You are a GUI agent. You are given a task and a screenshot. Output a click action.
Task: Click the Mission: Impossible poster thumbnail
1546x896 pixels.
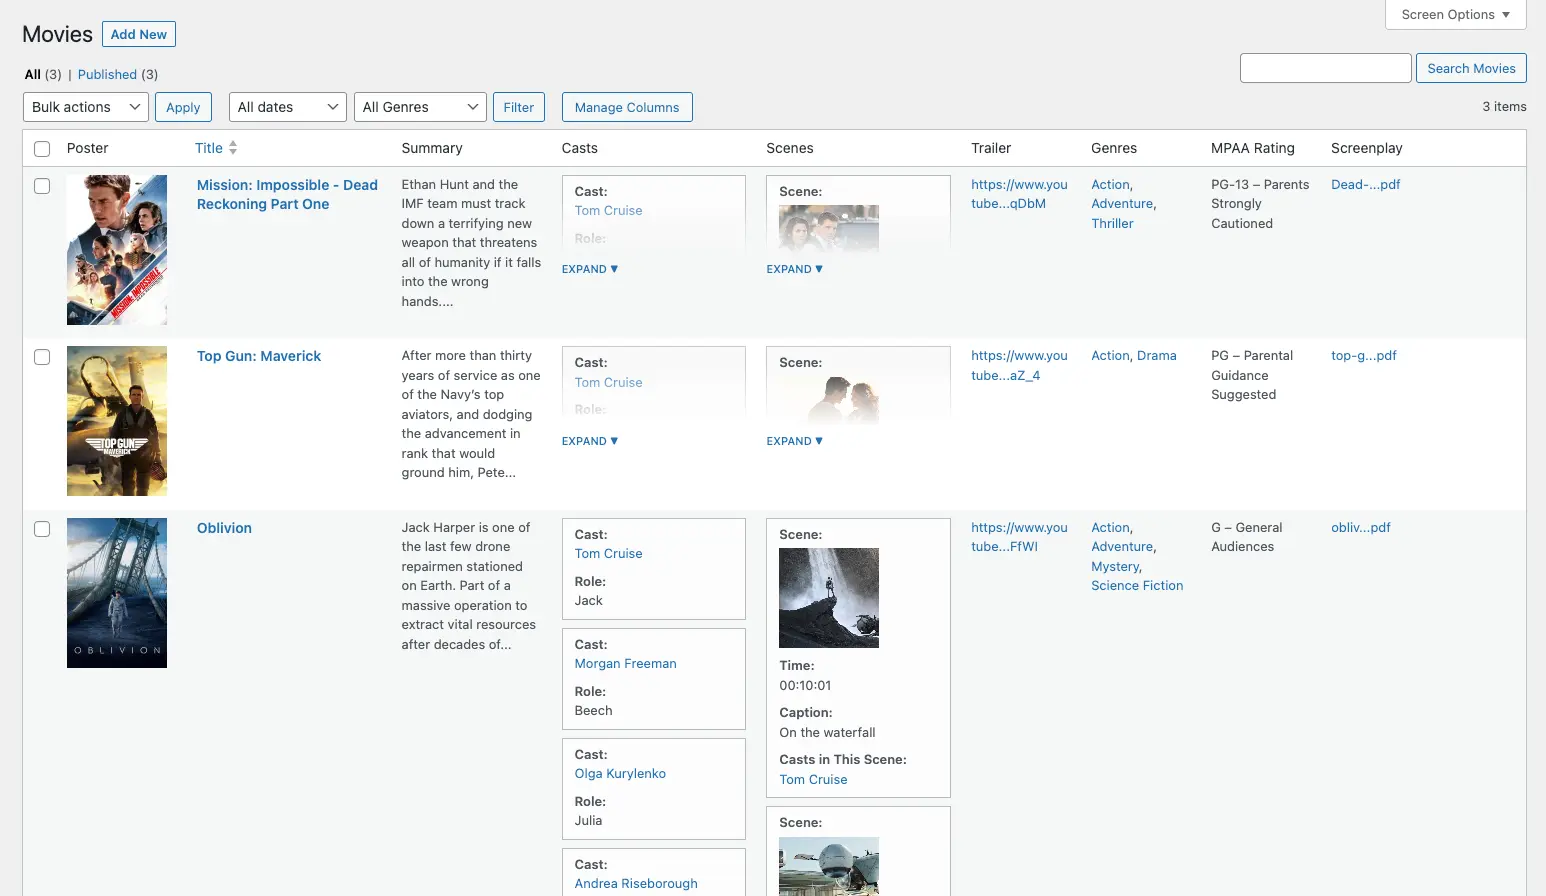(x=117, y=250)
